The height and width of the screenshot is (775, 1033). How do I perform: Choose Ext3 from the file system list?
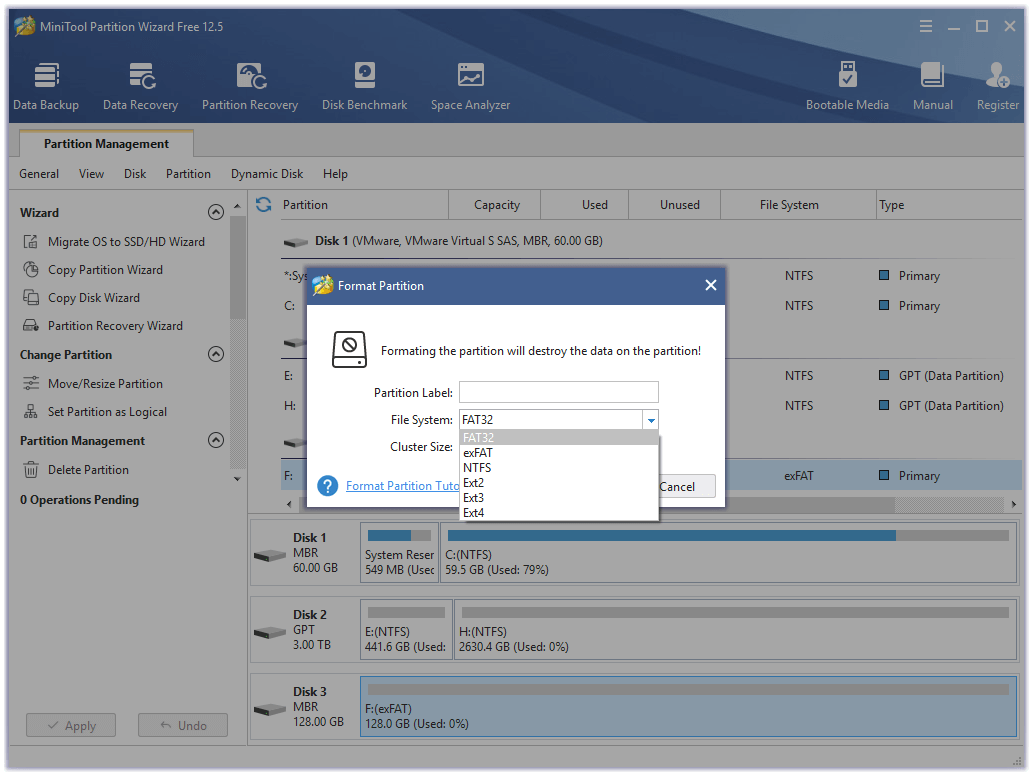click(x=559, y=498)
